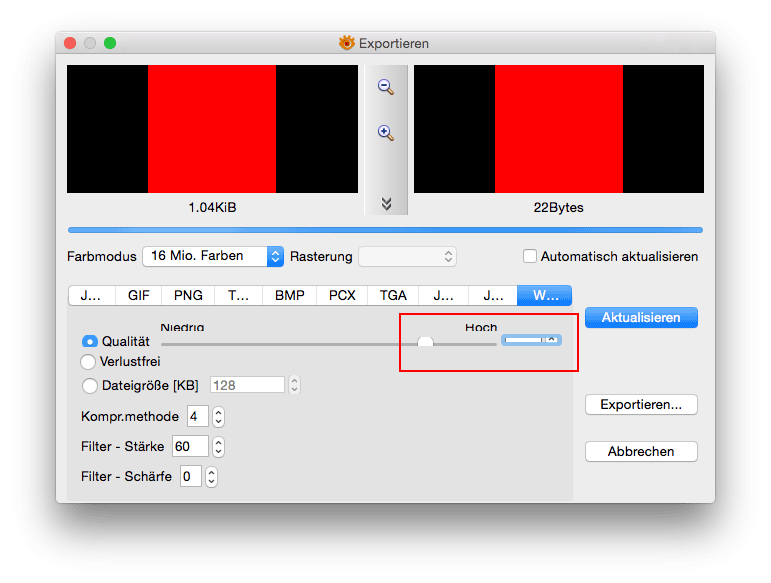
Task: Switch to the first J... tab
Action: coord(91,295)
